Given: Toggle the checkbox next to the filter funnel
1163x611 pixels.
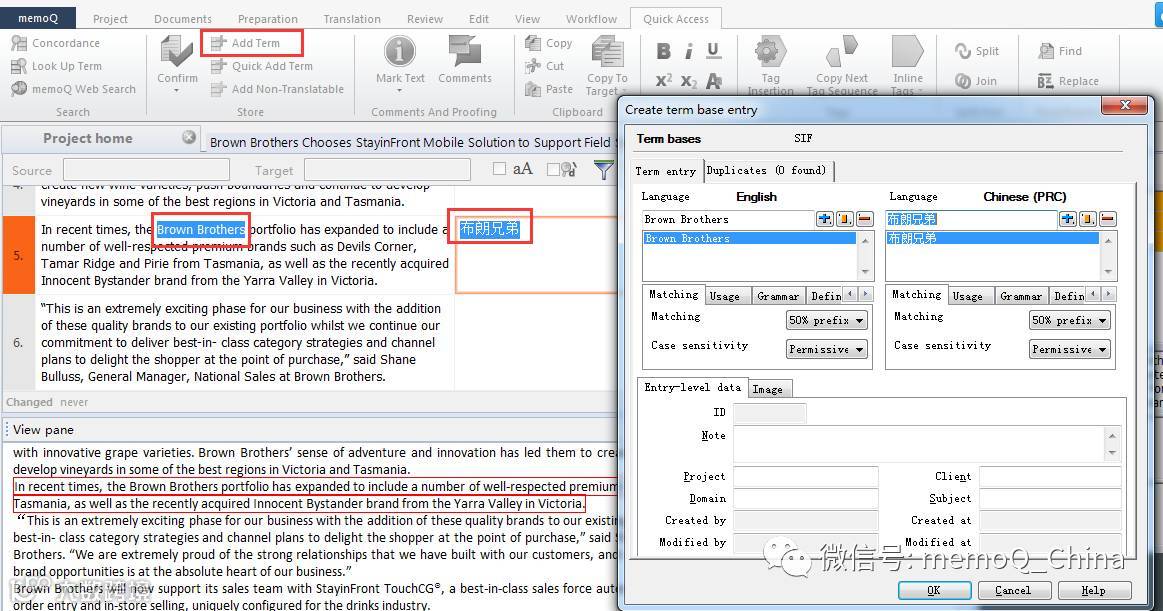Looking at the screenshot, I should click(553, 169).
